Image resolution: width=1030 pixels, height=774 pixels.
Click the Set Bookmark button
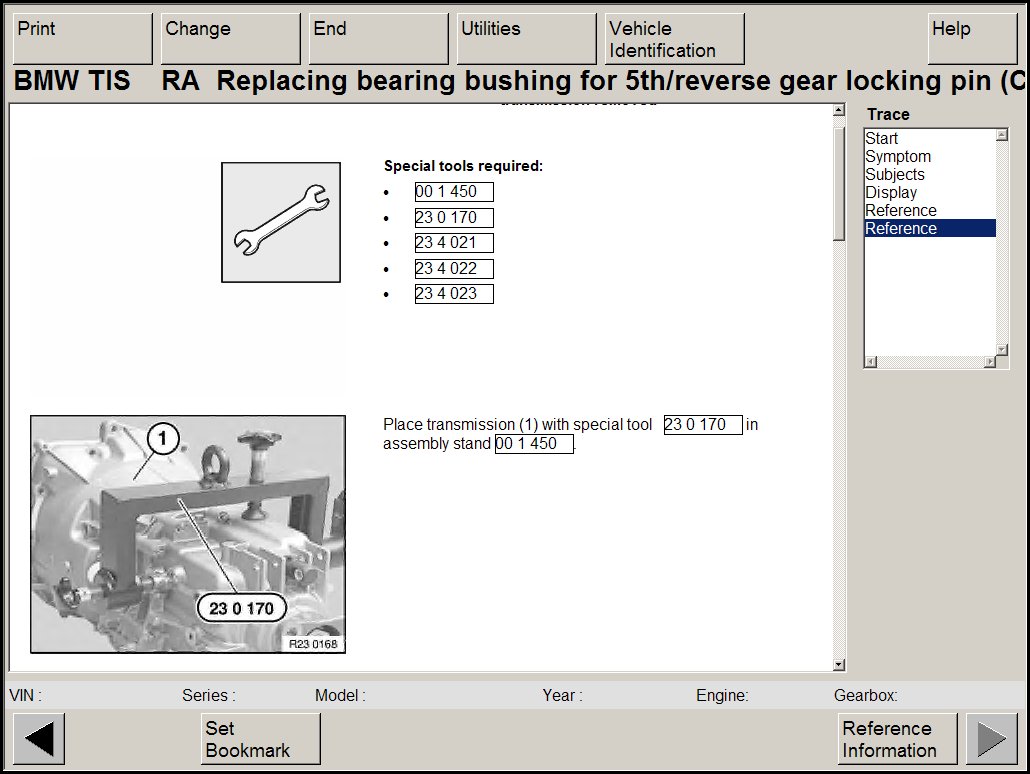coord(261,739)
